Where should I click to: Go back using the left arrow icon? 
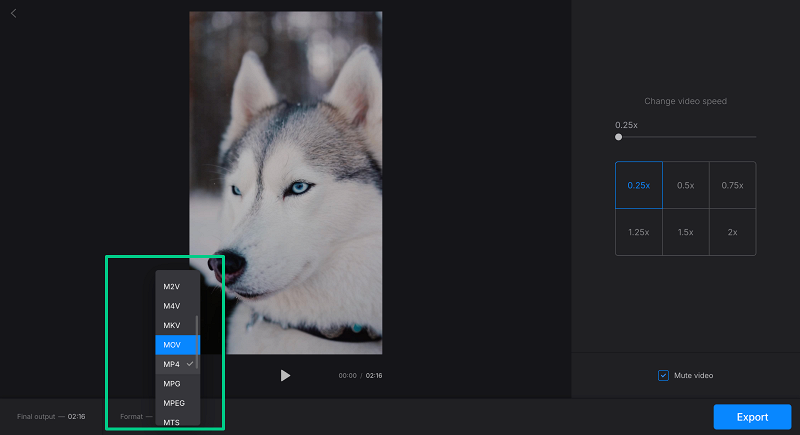[14, 13]
